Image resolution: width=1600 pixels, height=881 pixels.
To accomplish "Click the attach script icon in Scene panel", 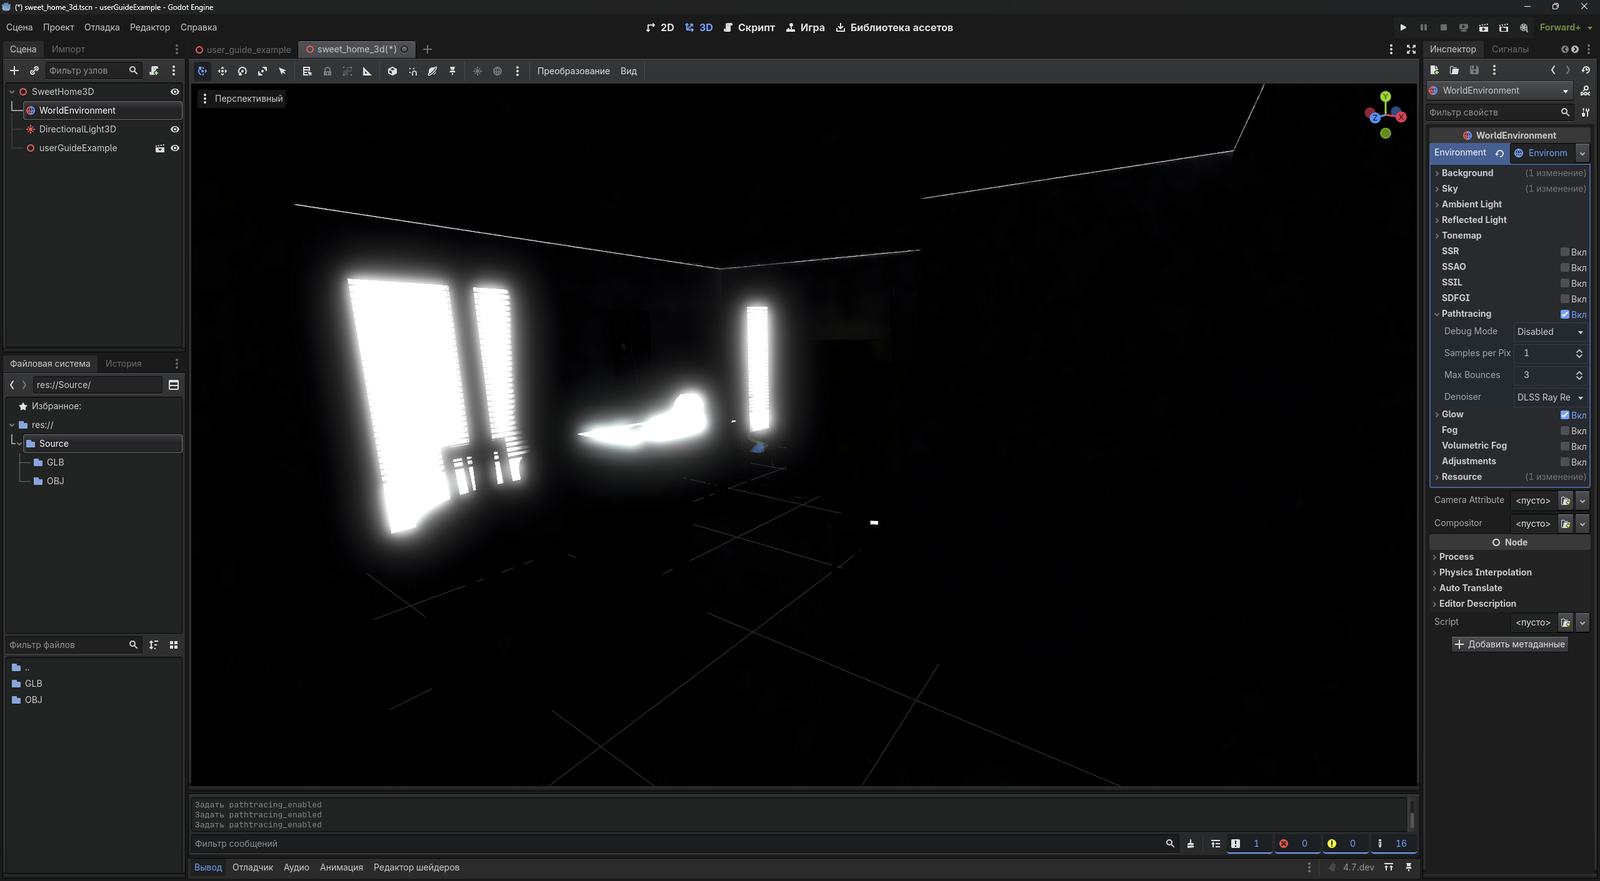I will coord(154,71).
